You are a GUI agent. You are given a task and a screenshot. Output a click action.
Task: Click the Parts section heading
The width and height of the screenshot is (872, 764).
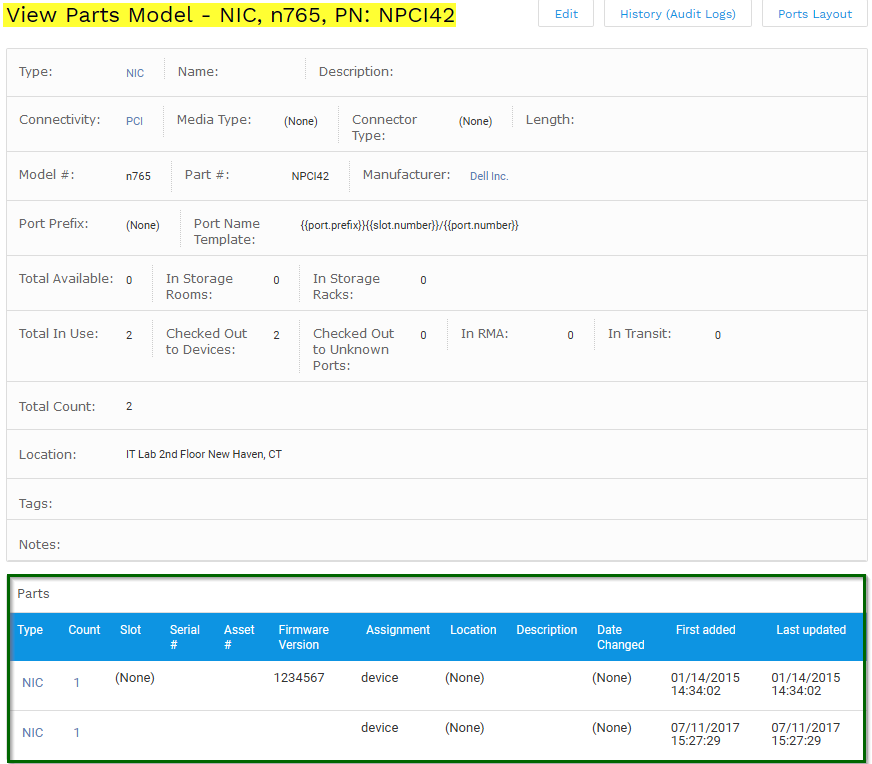click(x=33, y=594)
